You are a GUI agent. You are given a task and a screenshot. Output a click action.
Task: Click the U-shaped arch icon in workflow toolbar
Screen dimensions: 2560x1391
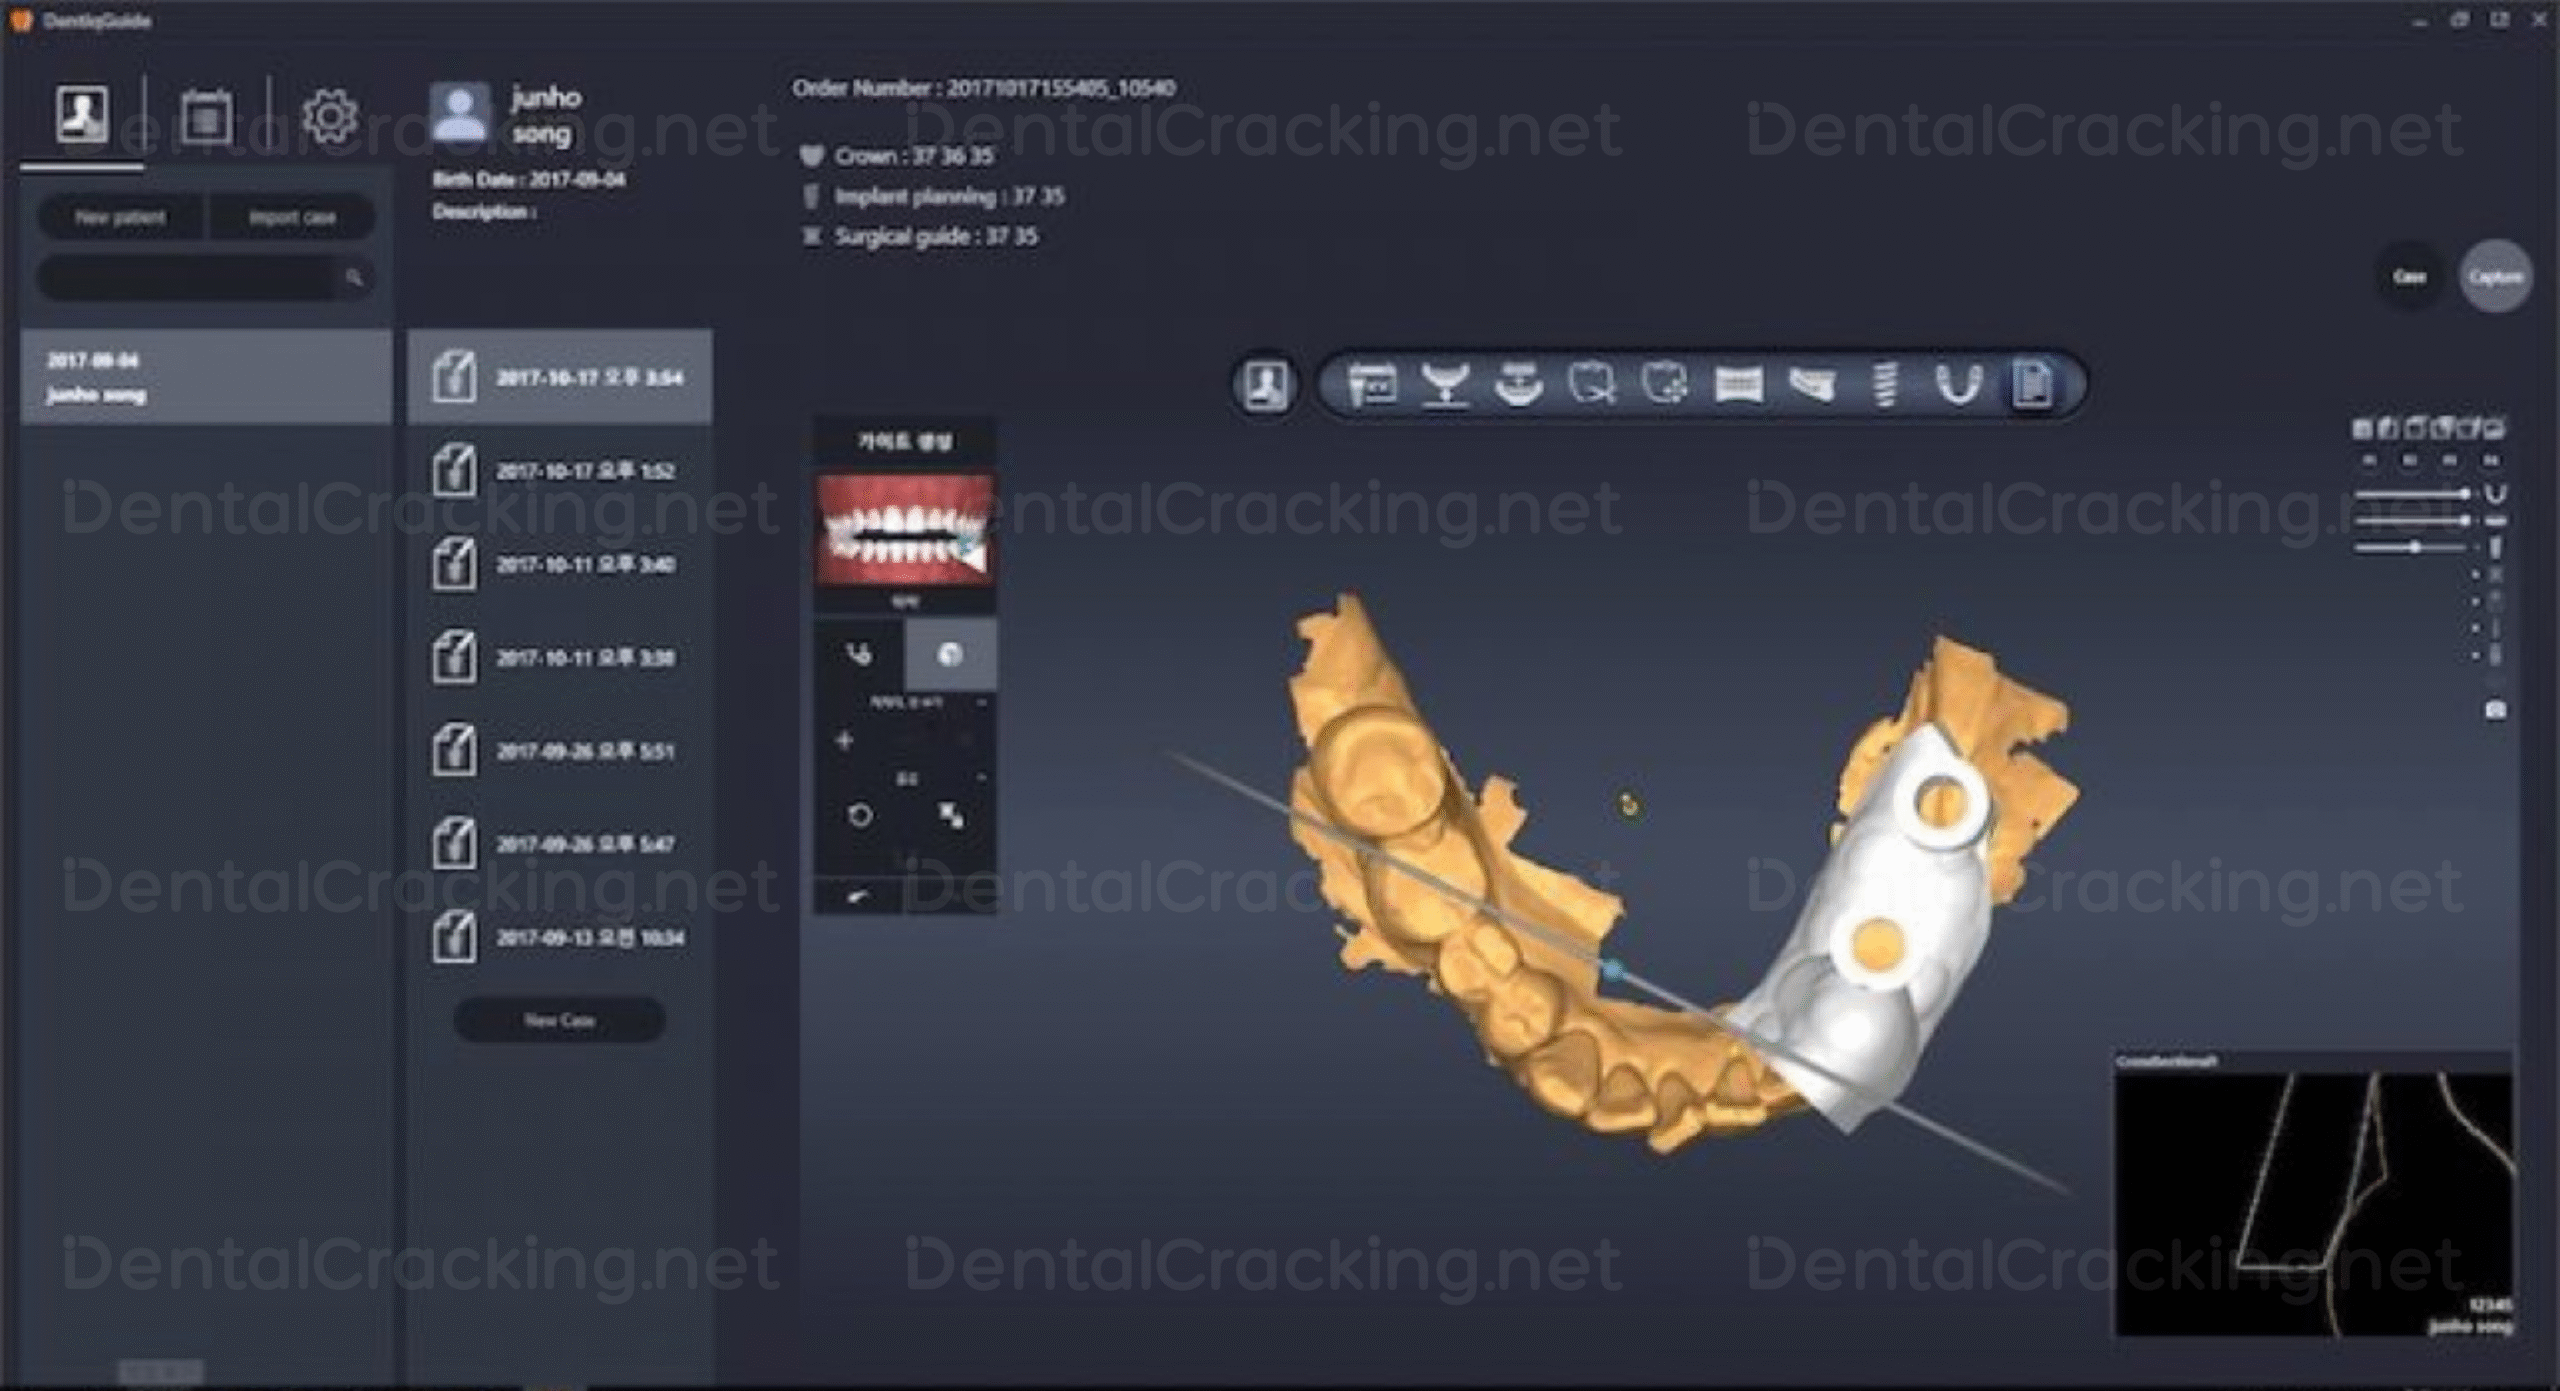(1958, 385)
